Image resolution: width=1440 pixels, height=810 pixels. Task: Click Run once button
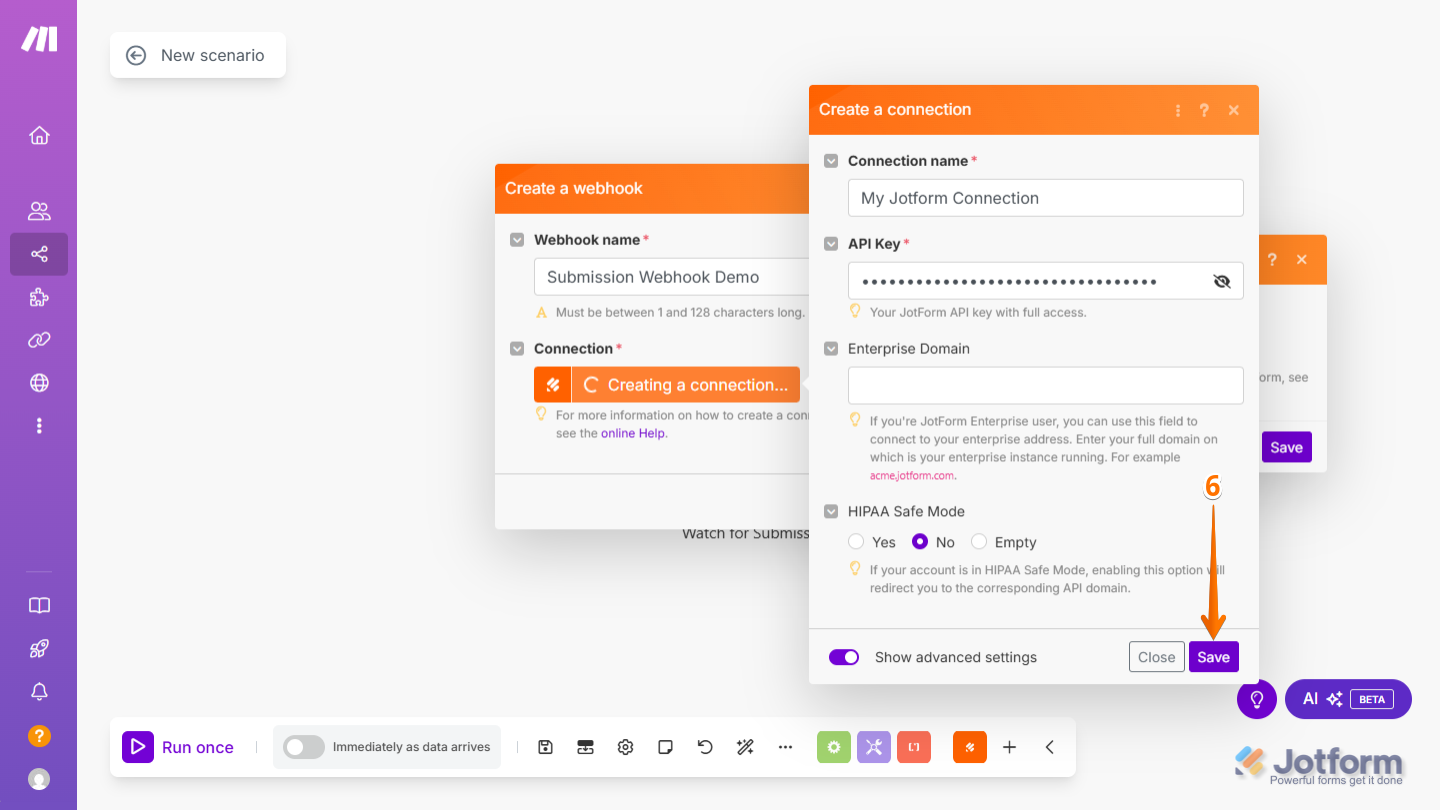[179, 747]
